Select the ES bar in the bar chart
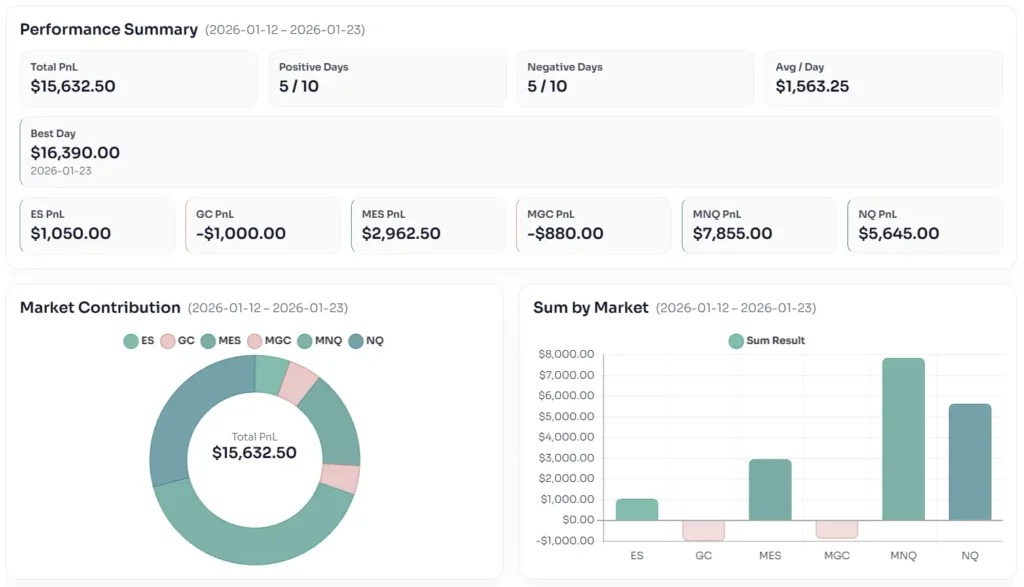Viewport: 1024px width, 587px height. coord(637,509)
